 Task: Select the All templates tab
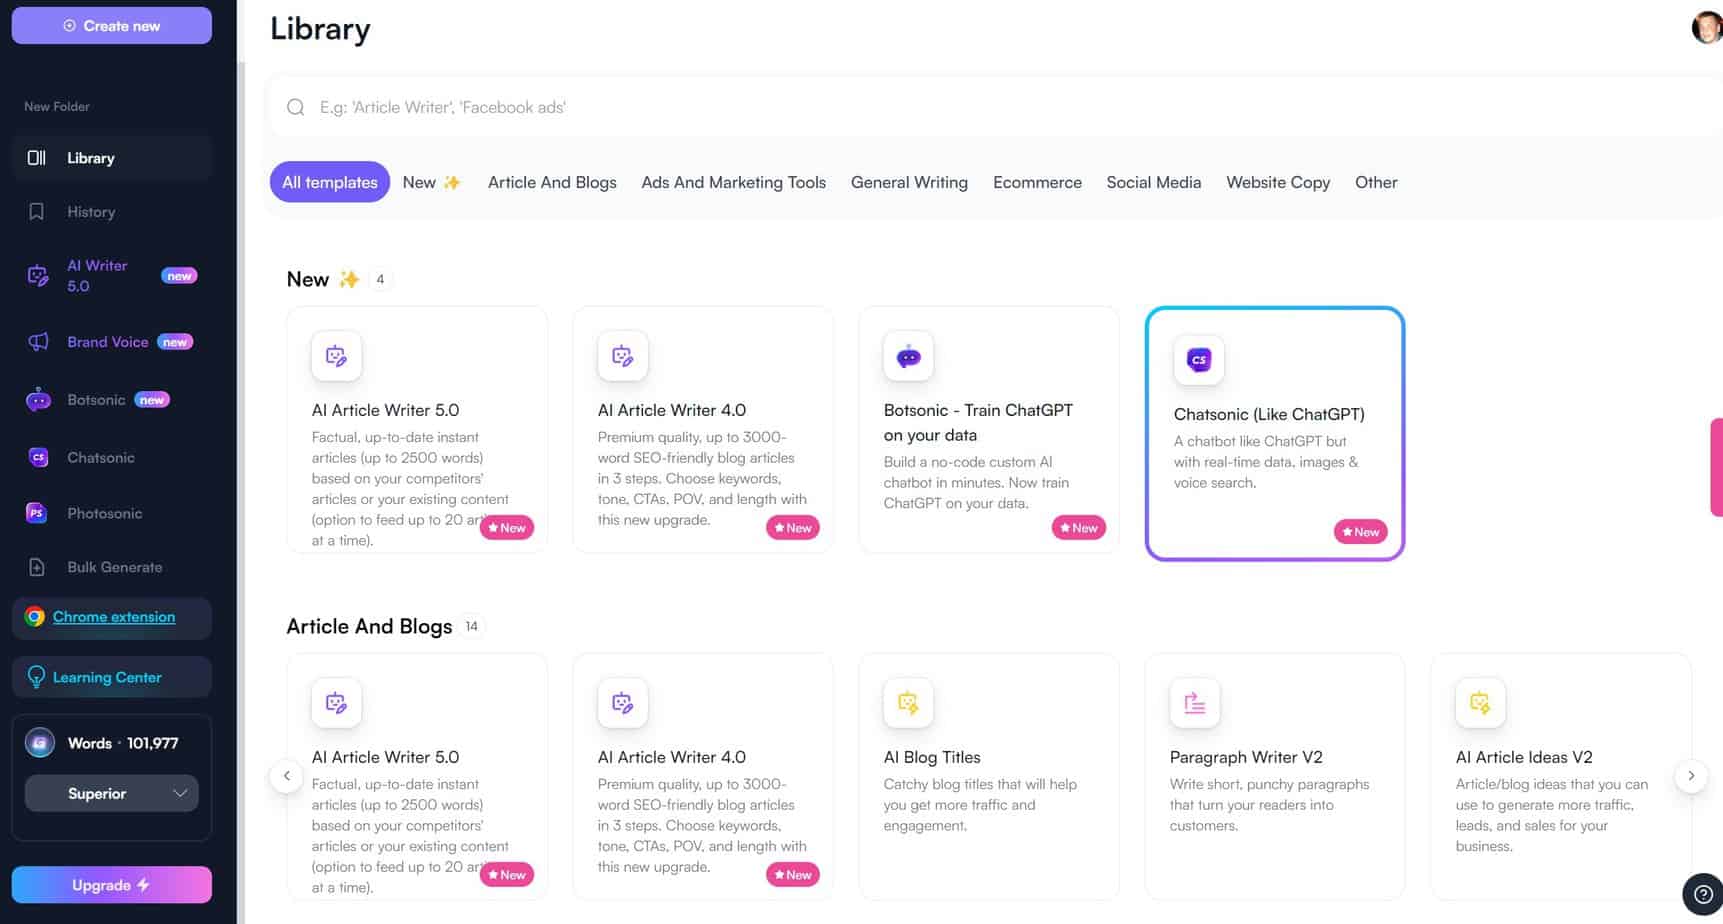point(330,182)
